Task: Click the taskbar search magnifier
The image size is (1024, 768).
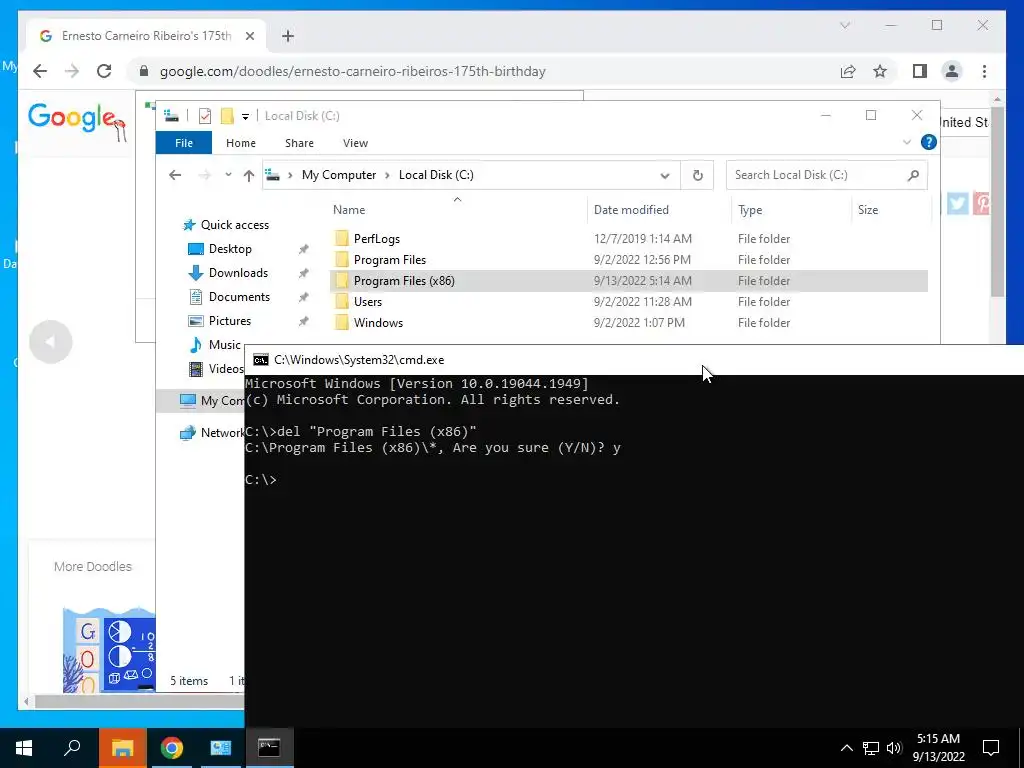Action: click(72, 748)
